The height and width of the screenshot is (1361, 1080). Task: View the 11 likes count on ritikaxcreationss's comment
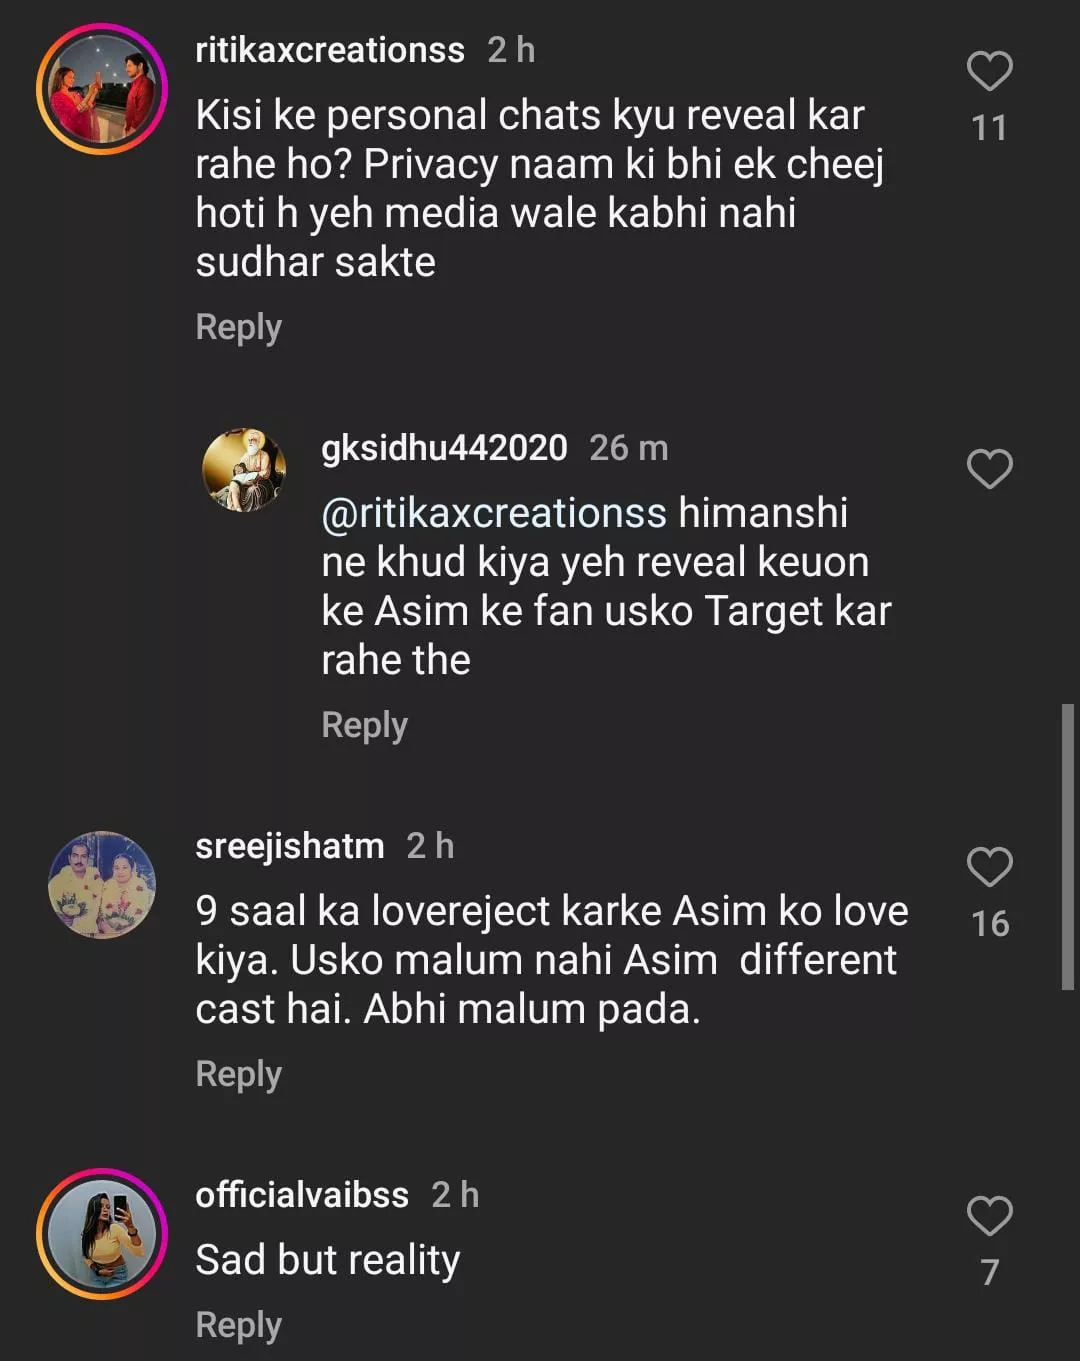point(989,128)
